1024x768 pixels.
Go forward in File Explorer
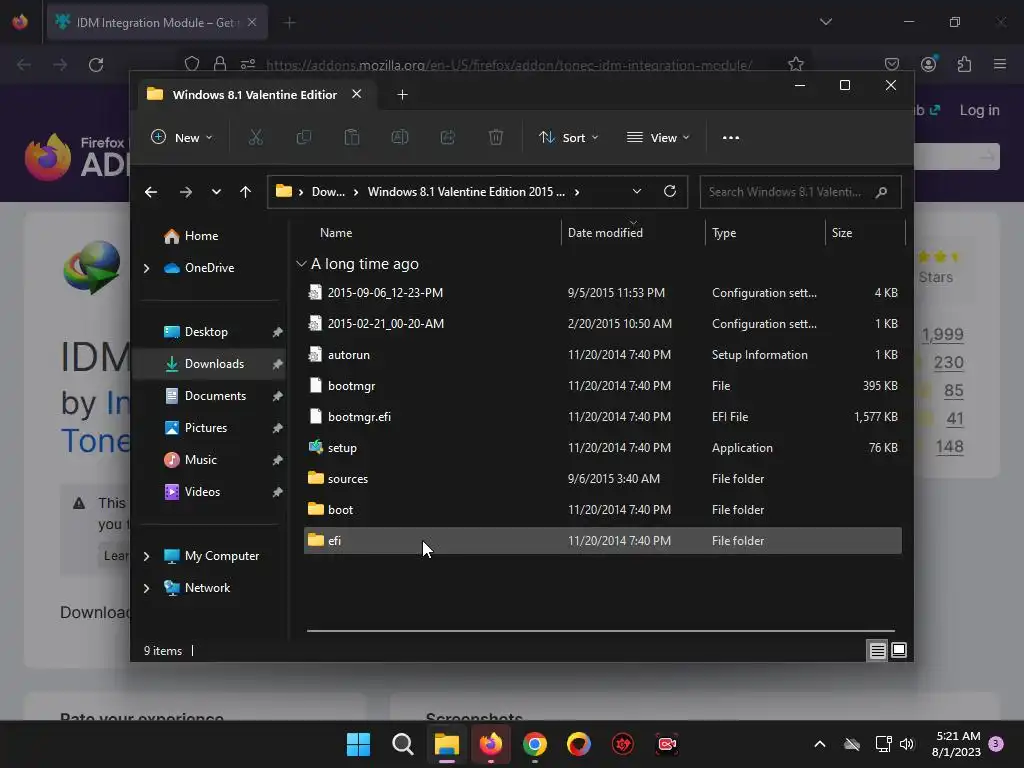185,192
